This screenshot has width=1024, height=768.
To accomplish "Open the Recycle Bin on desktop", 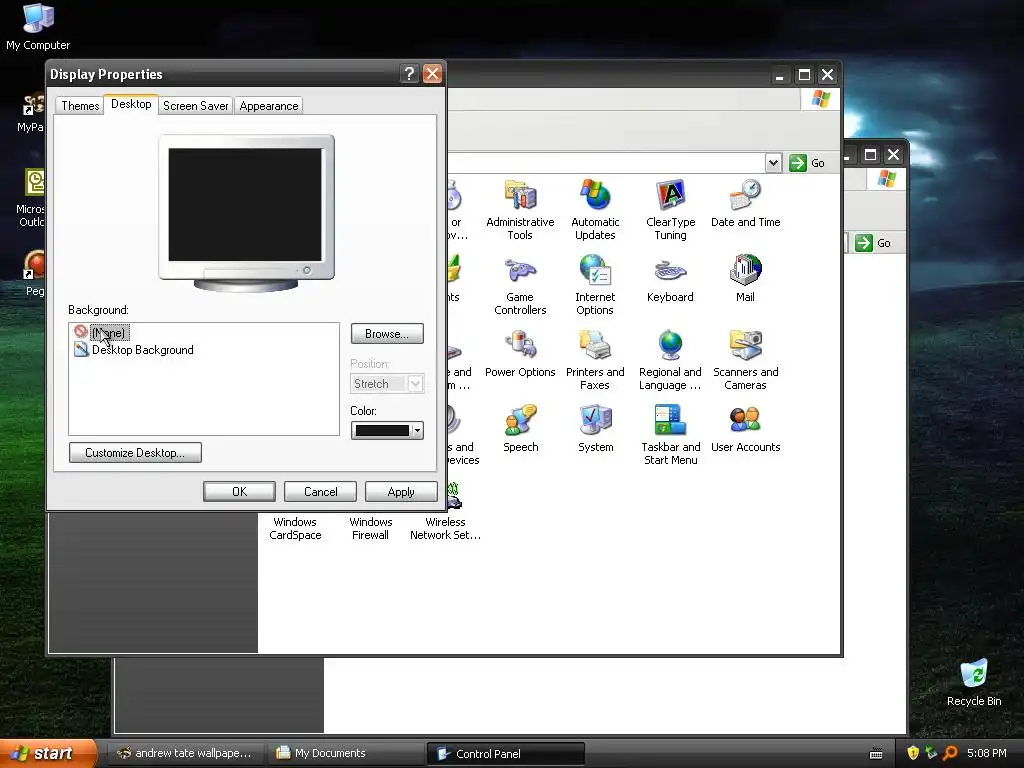I will click(x=974, y=682).
